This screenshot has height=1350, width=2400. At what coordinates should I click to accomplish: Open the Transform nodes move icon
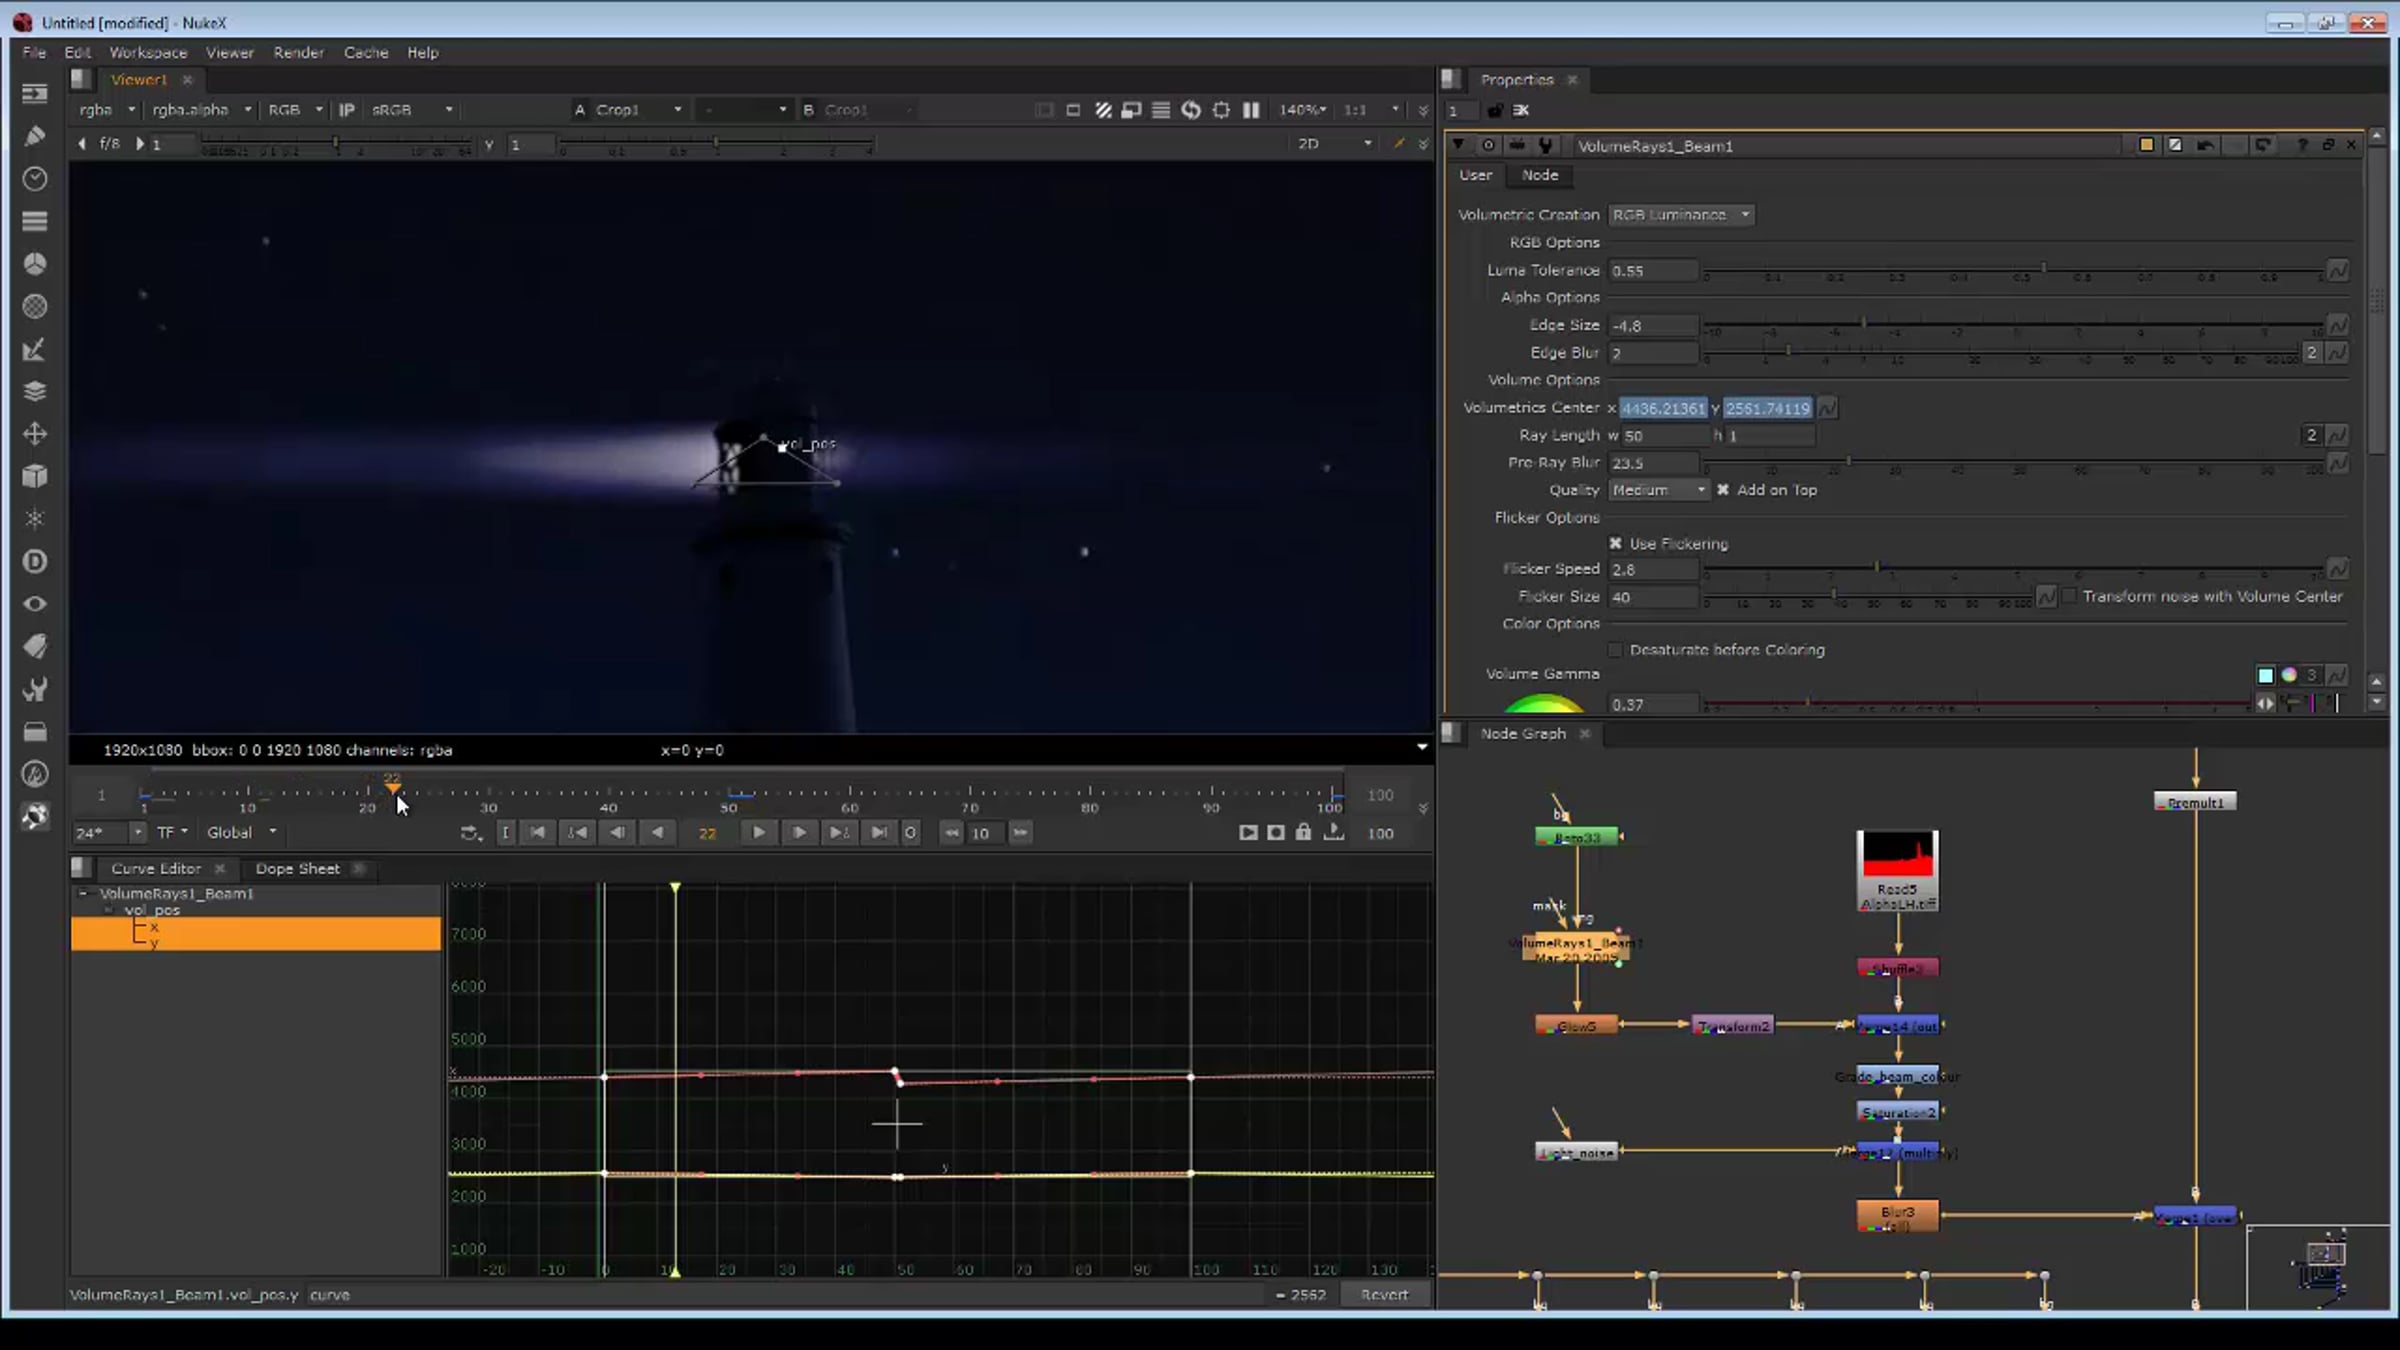click(35, 434)
